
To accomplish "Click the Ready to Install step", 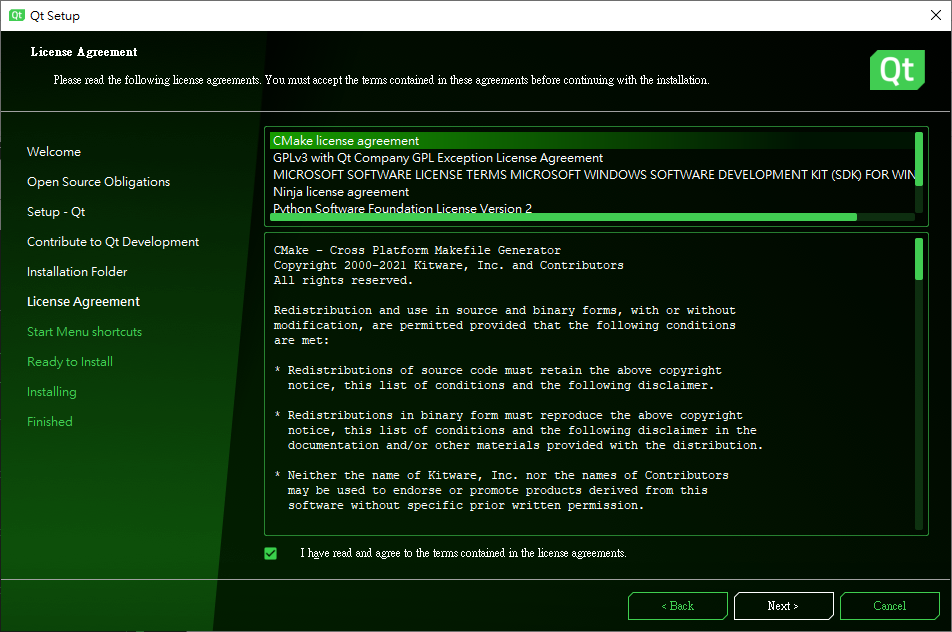I will tap(70, 362).
